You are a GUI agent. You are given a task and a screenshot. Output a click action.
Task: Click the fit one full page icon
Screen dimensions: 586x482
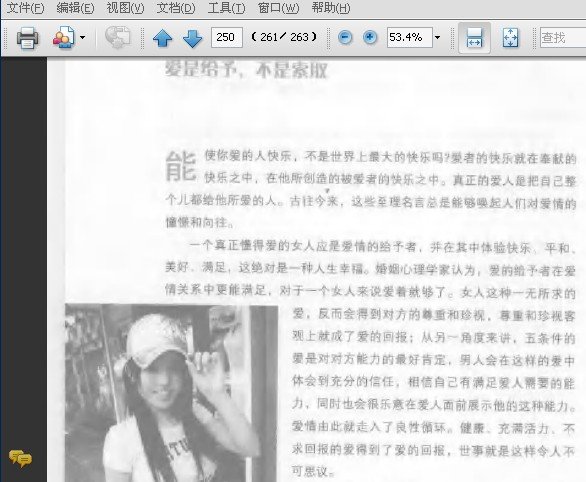[510, 38]
